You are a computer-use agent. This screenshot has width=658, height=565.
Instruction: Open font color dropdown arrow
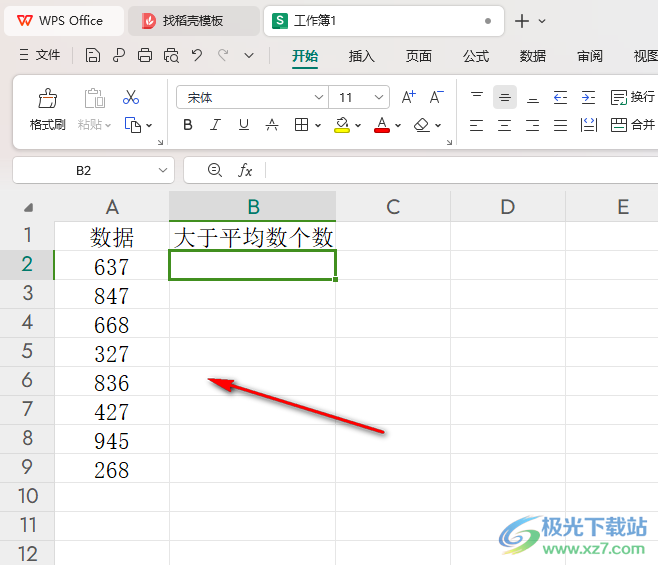(x=398, y=125)
